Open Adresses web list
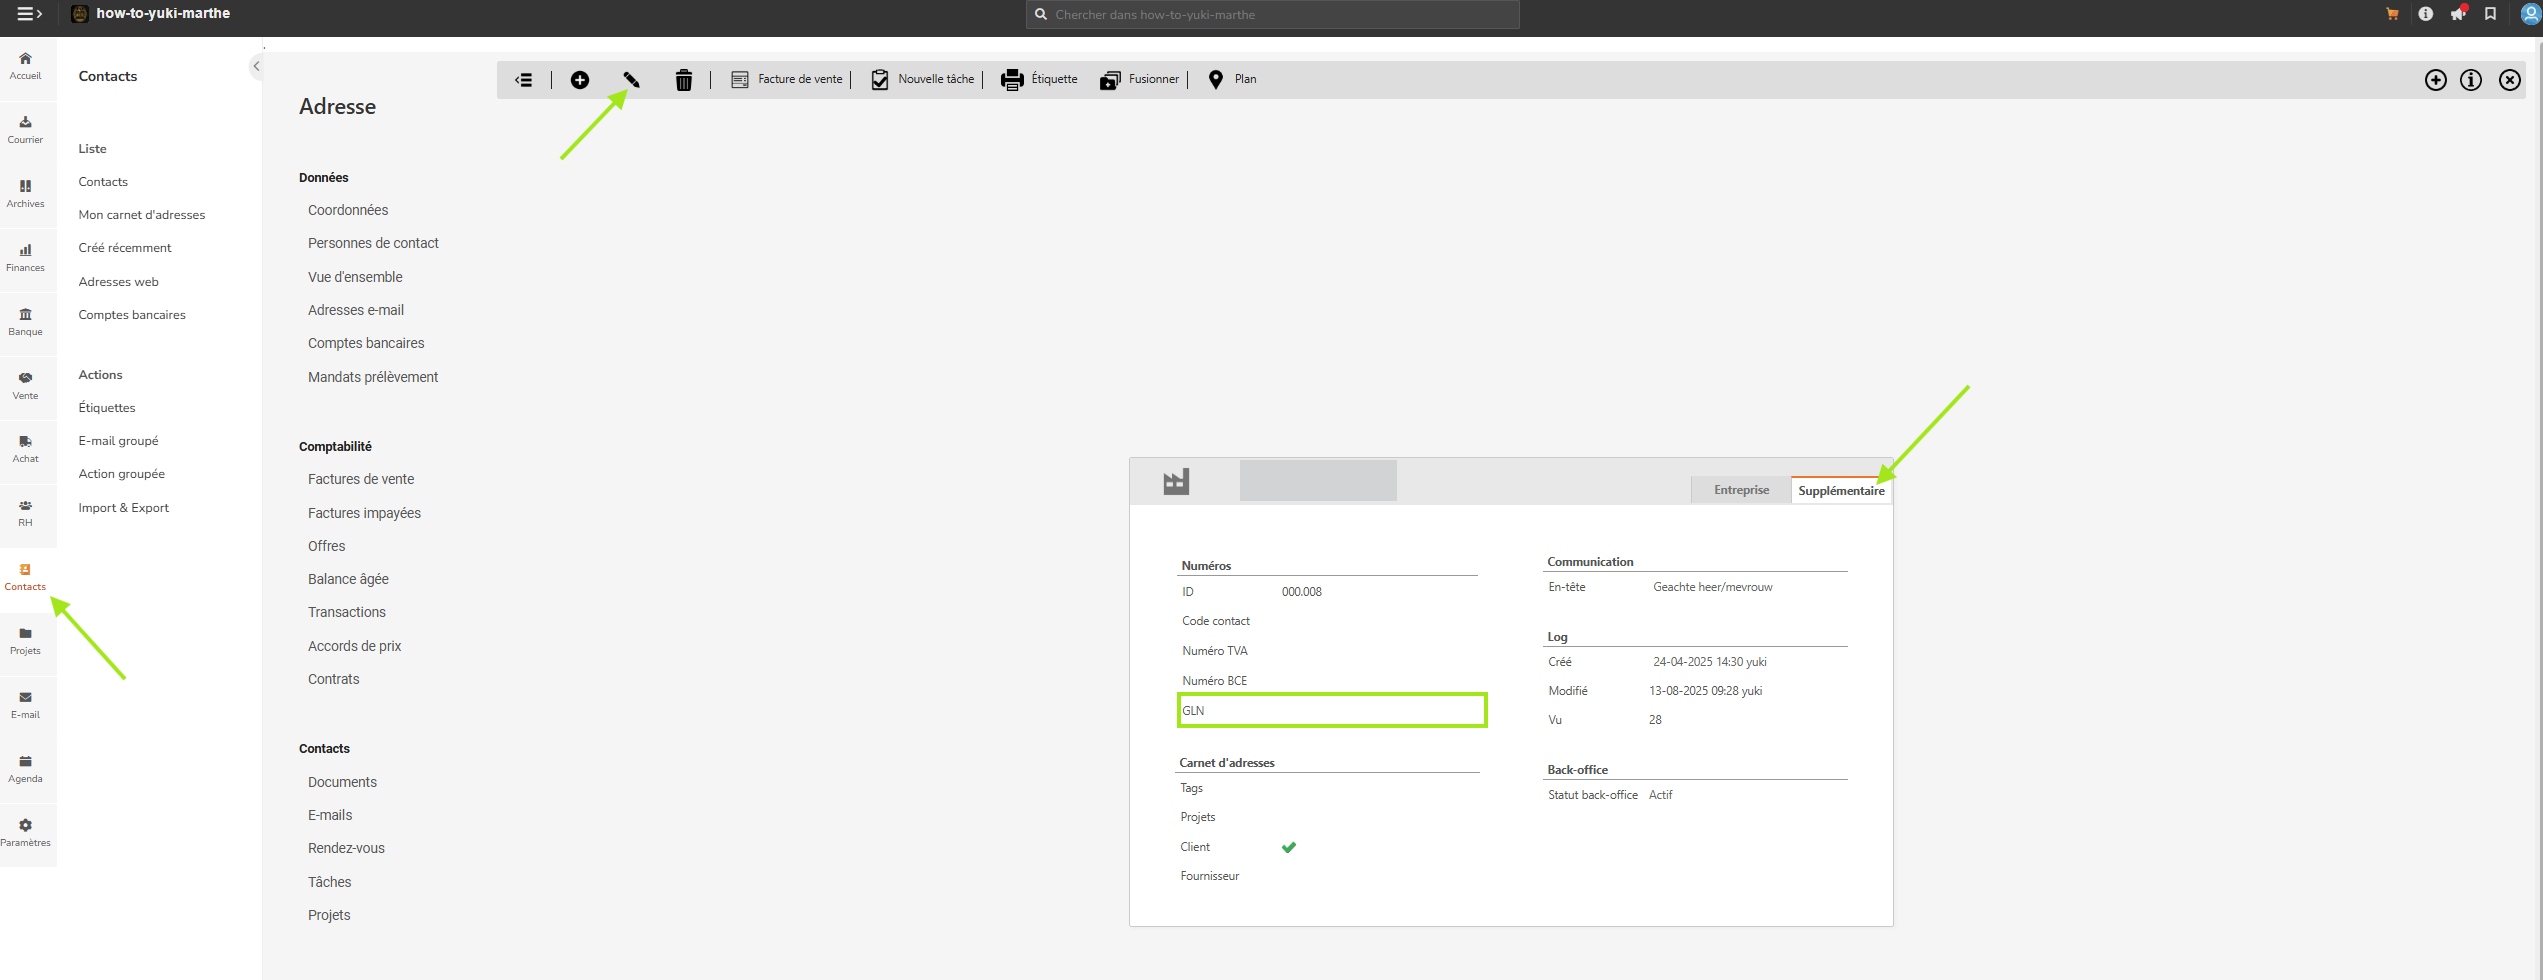The width and height of the screenshot is (2543, 980). point(119,282)
